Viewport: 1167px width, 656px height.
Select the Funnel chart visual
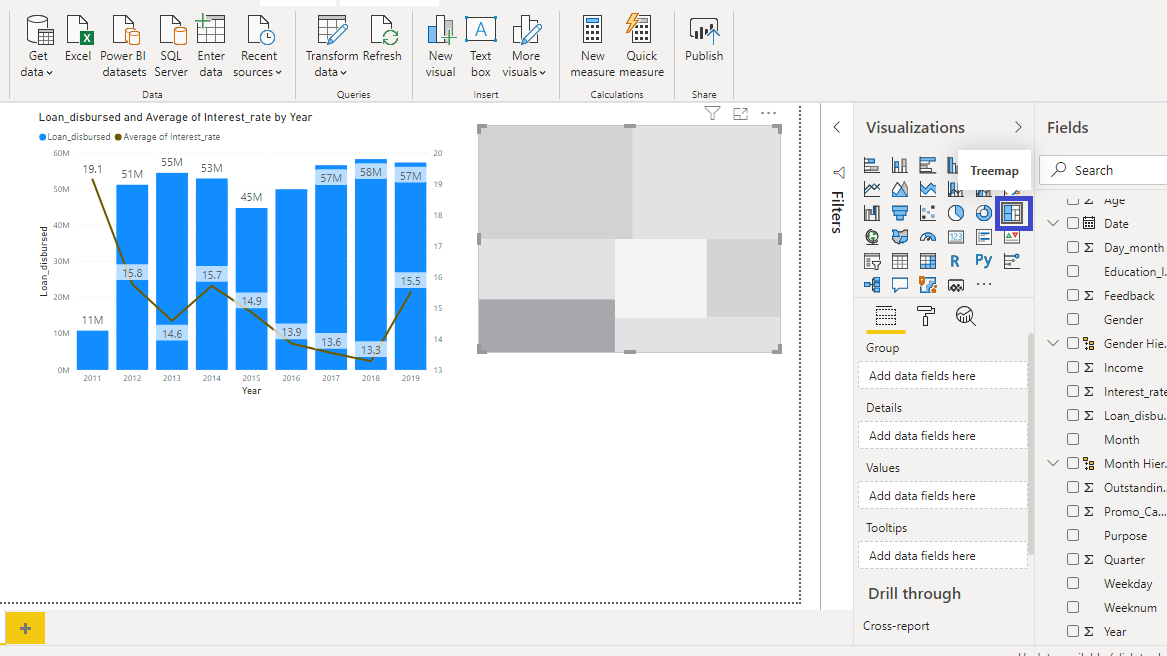900,213
